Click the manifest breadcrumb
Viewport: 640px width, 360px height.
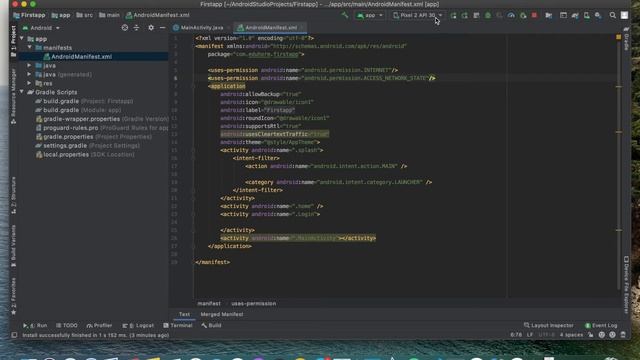pyautogui.click(x=209, y=304)
